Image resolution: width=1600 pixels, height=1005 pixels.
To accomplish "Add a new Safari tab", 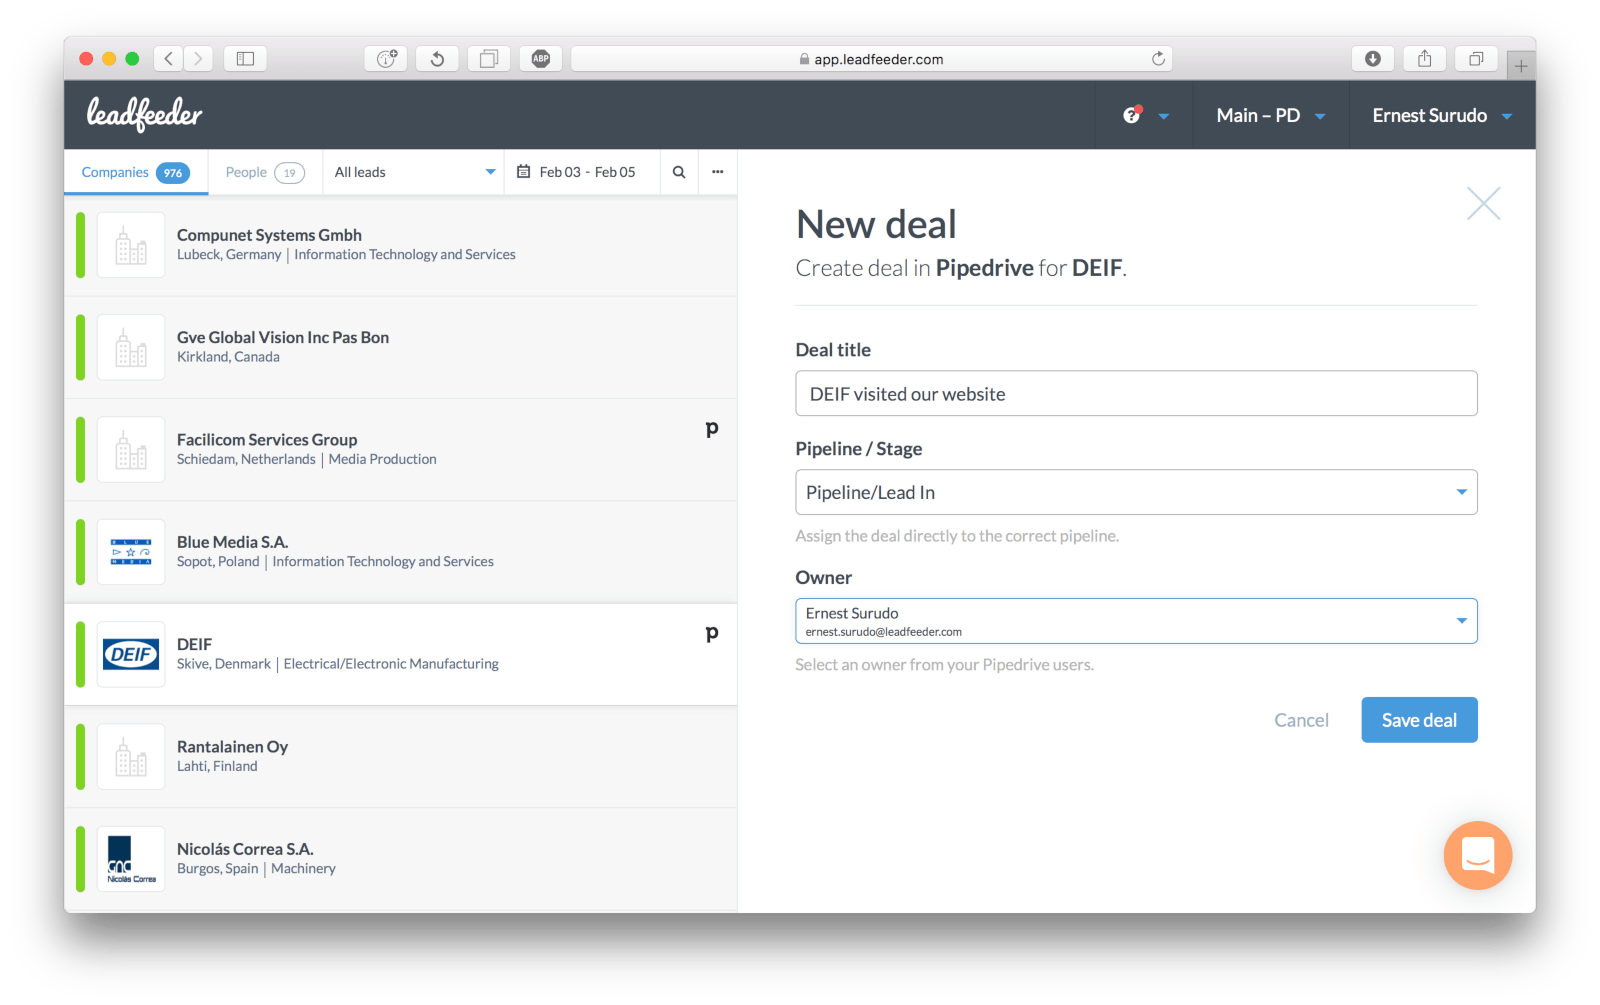I will point(1520,66).
